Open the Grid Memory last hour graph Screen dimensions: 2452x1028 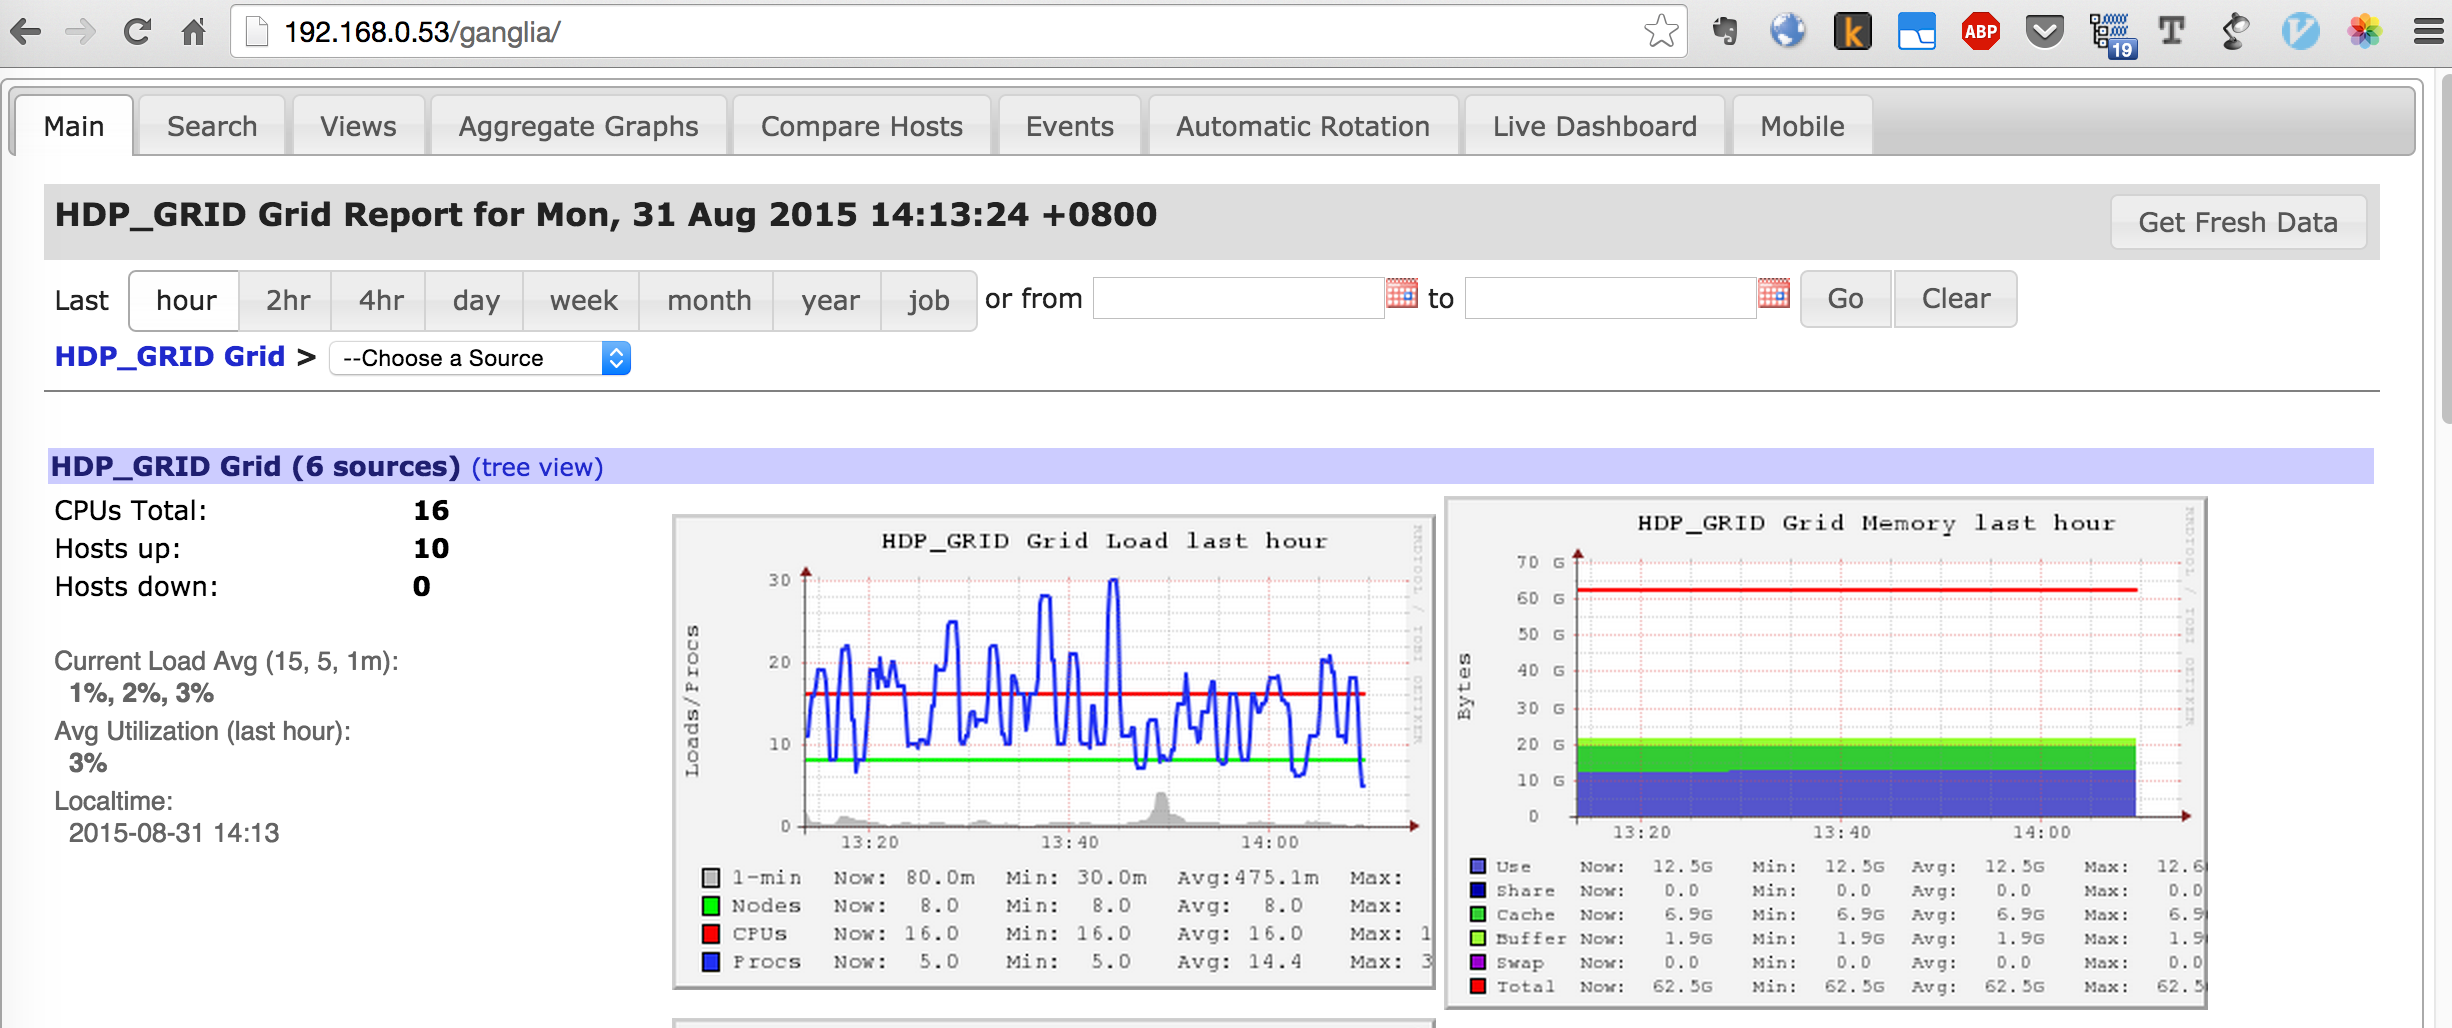[x=1826, y=752]
